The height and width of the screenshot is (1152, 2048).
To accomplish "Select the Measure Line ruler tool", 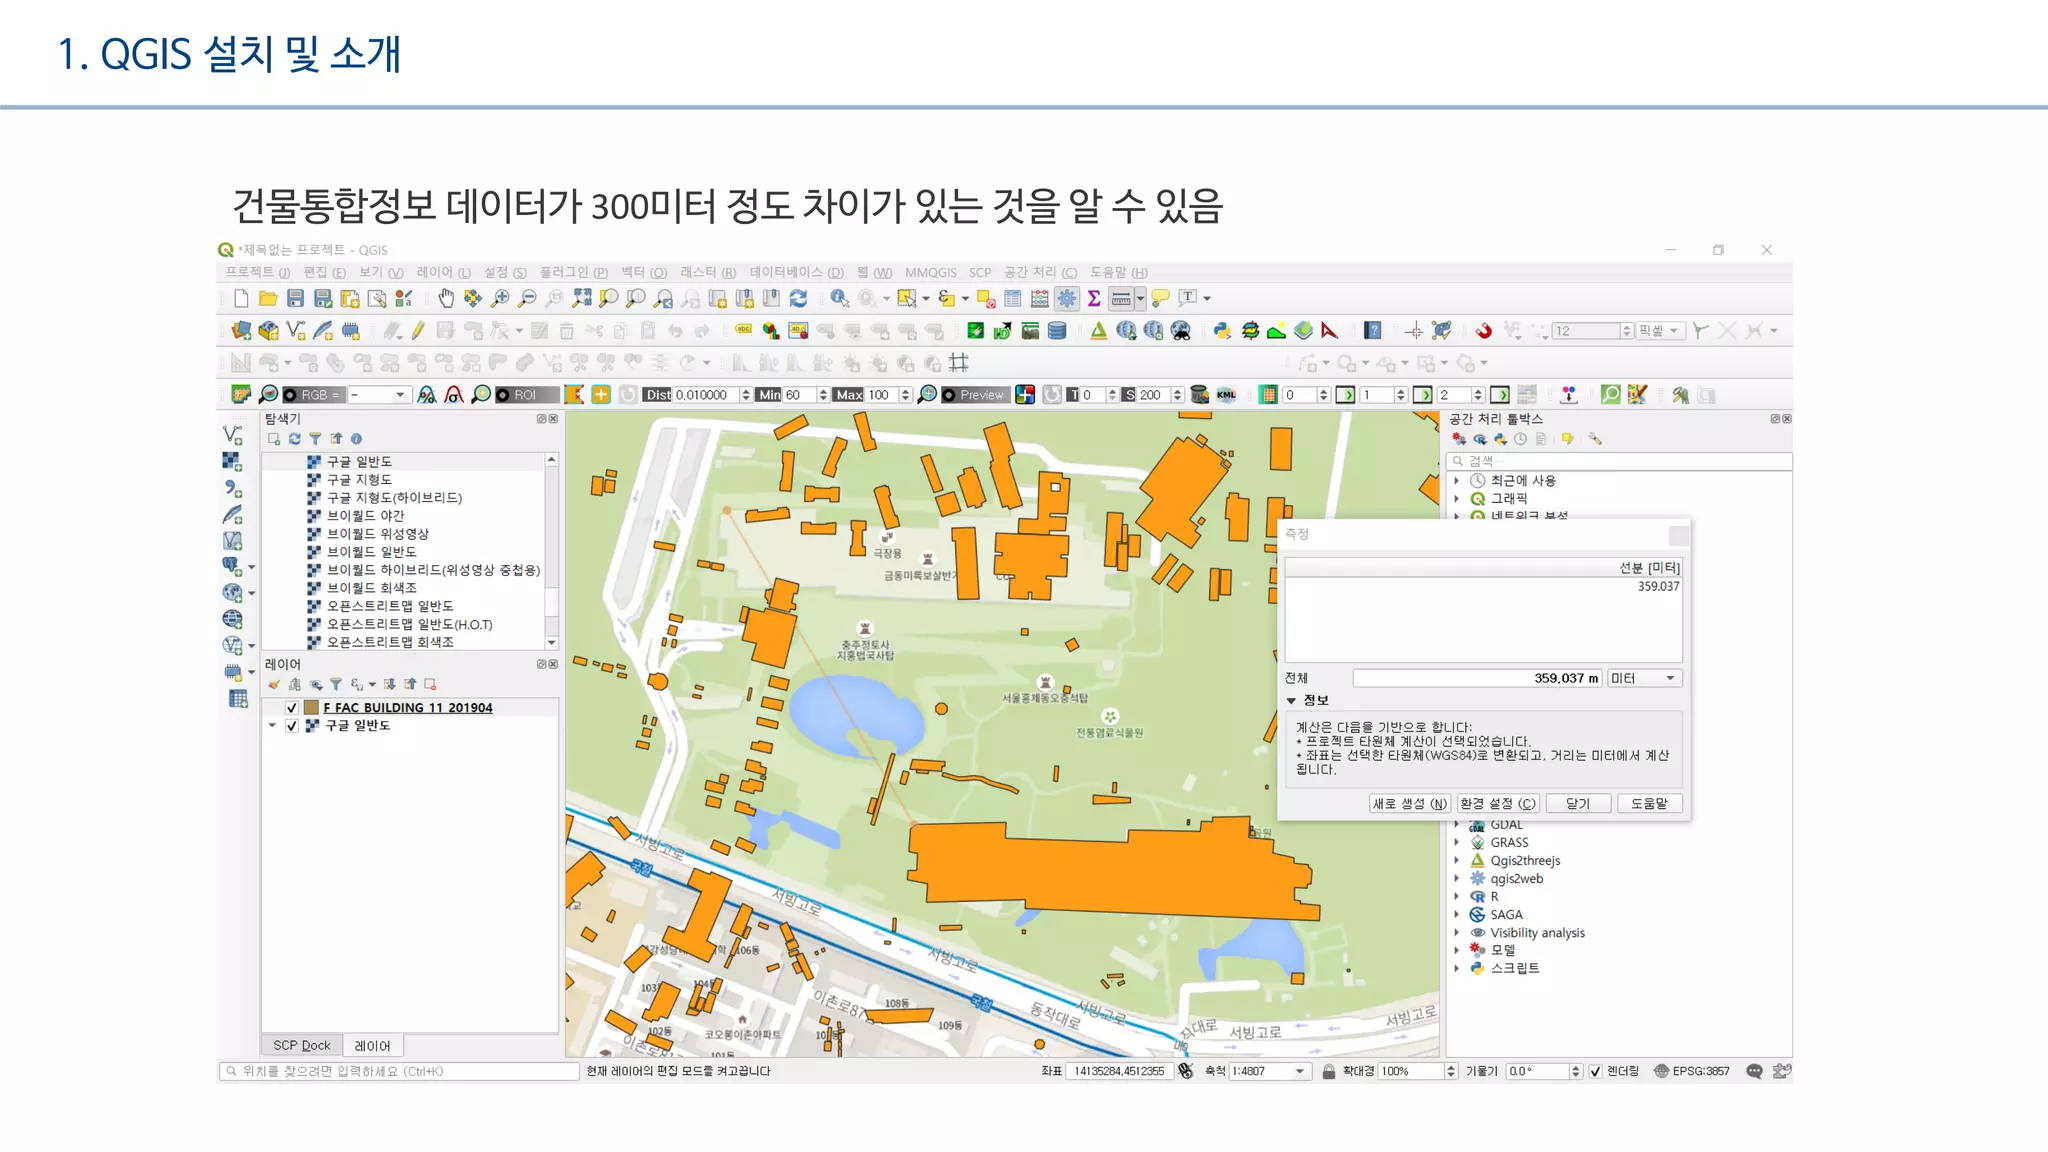I will pos(1121,298).
